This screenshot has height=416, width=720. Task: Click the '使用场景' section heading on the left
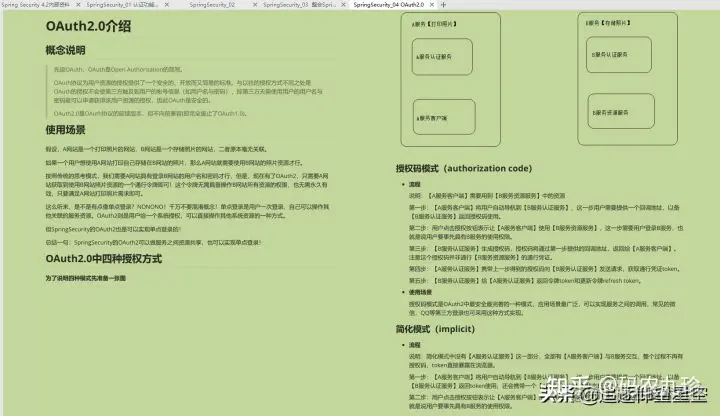click(65, 130)
